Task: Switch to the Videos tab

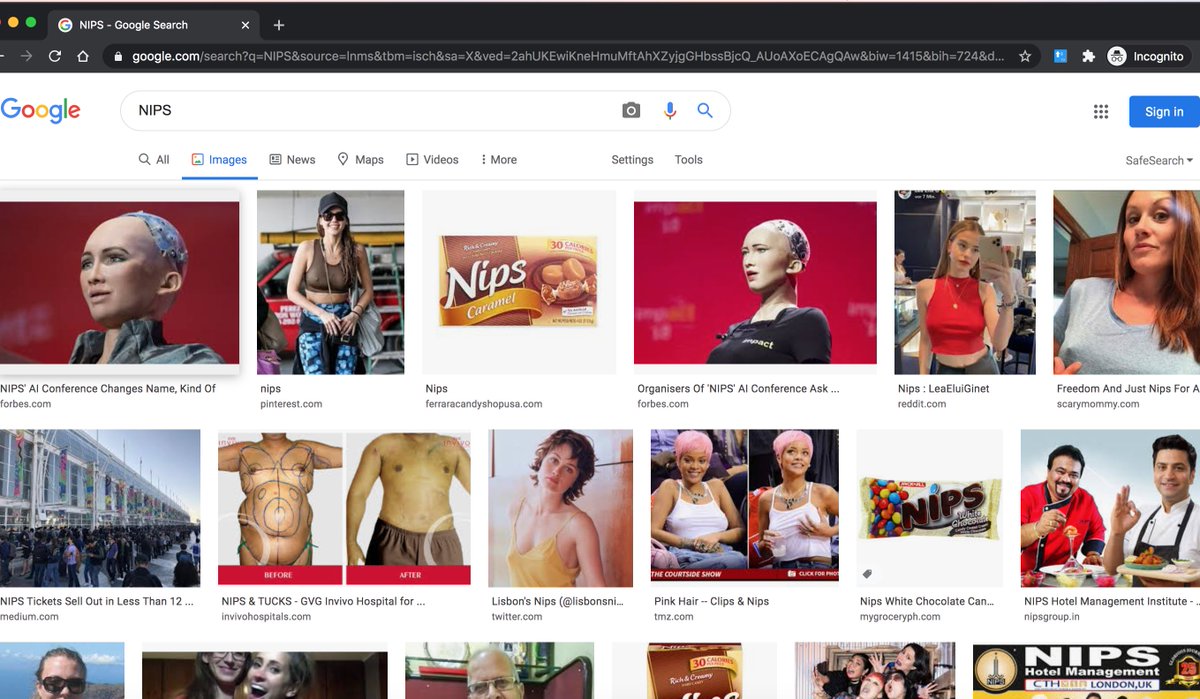Action: [432, 160]
